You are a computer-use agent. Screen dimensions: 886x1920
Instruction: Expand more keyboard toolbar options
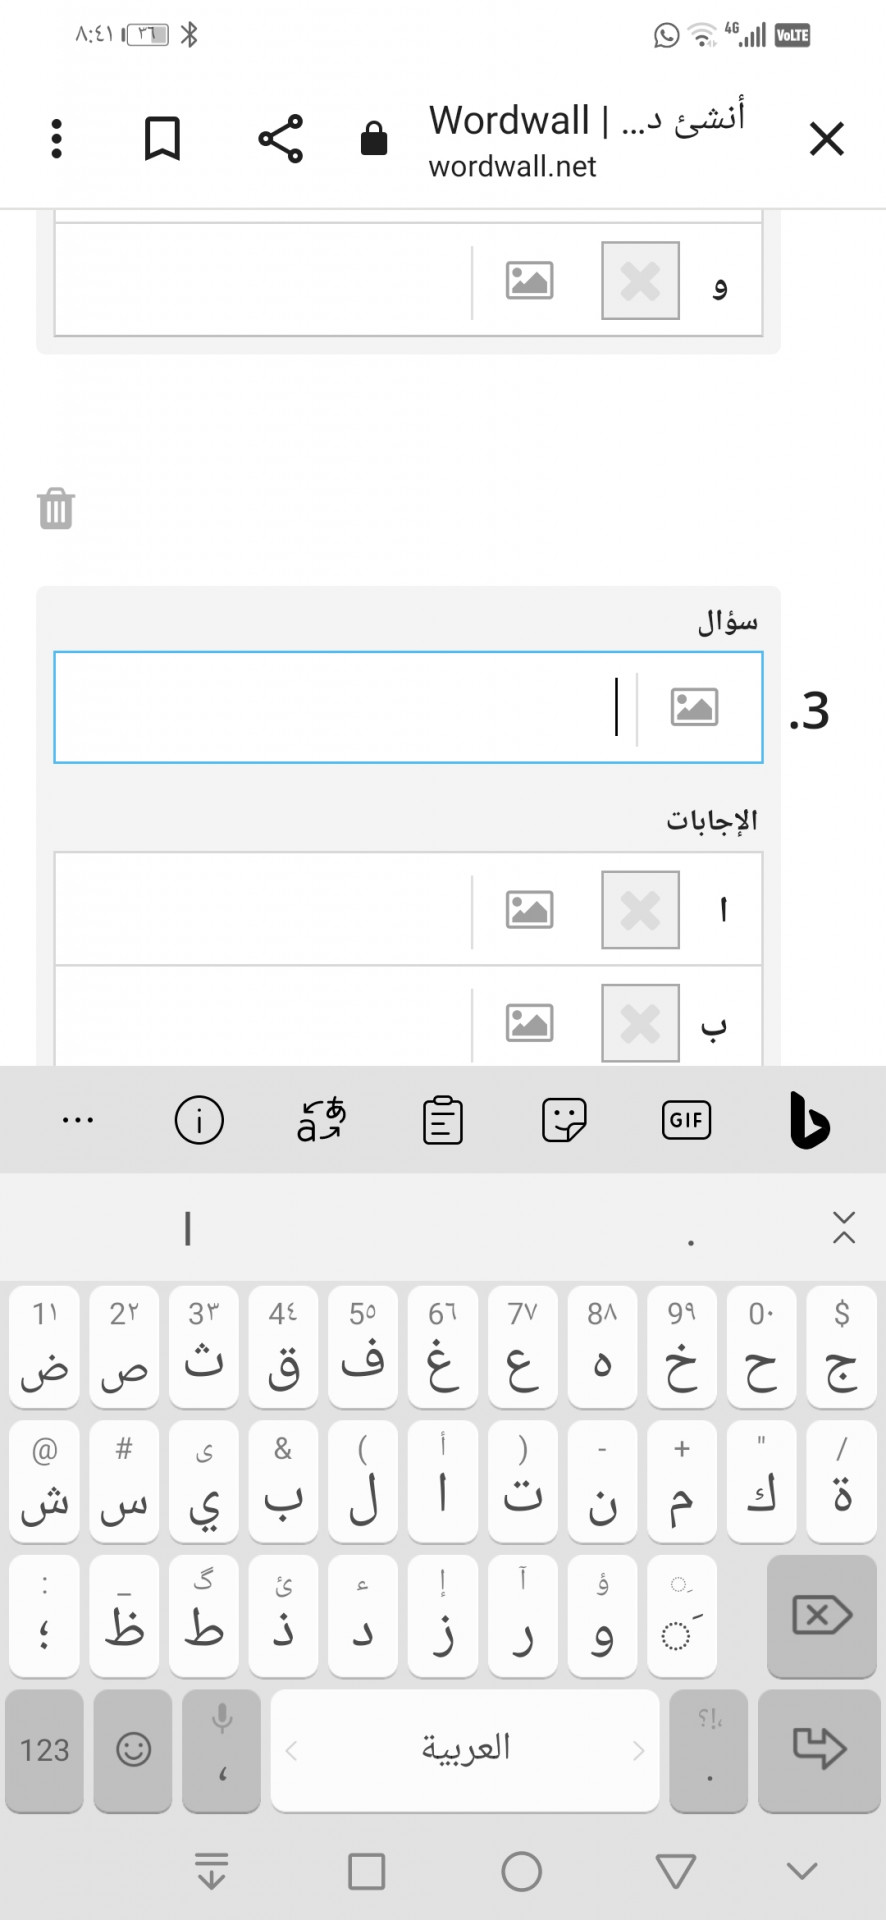(x=78, y=1120)
